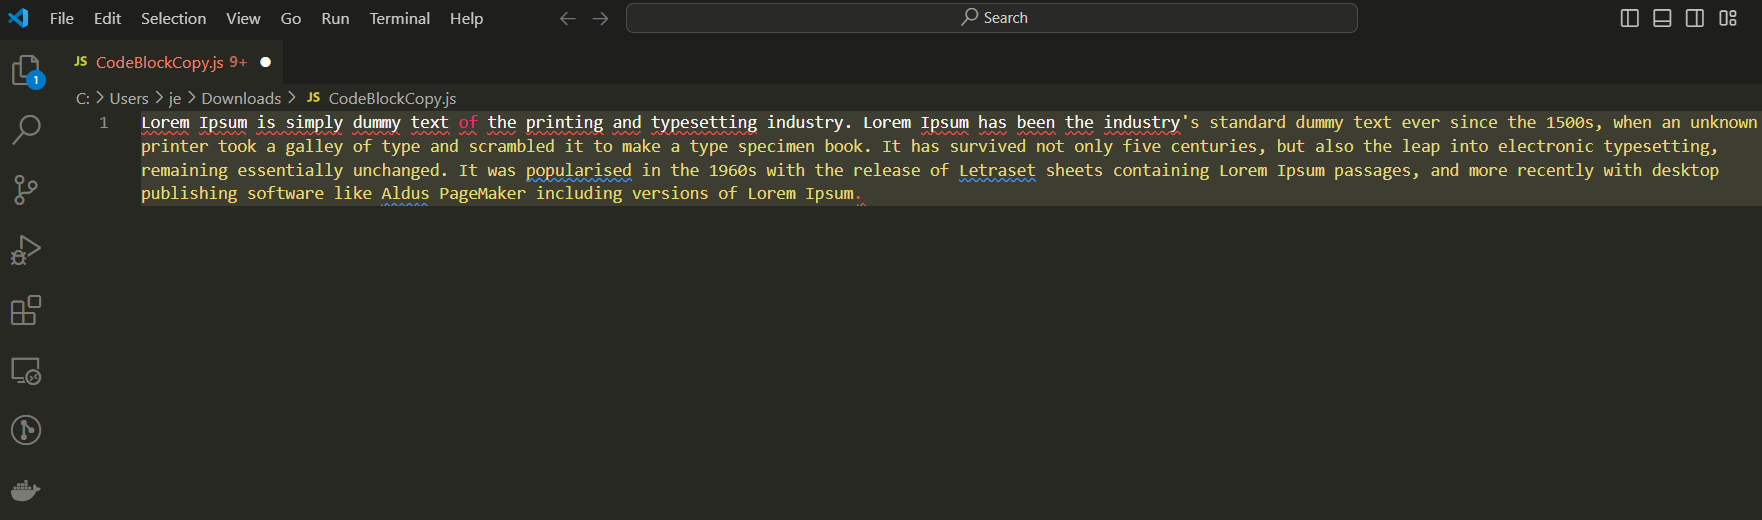Go back using the left arrow

568,18
